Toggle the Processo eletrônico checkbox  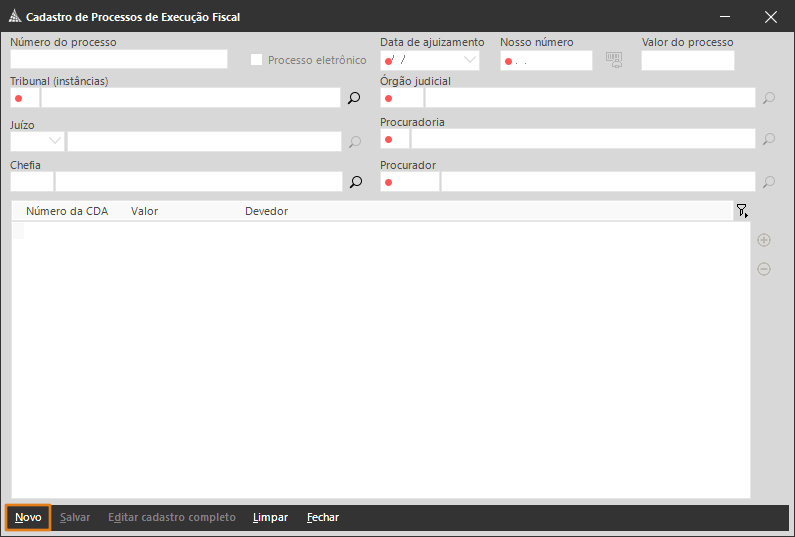coord(257,60)
